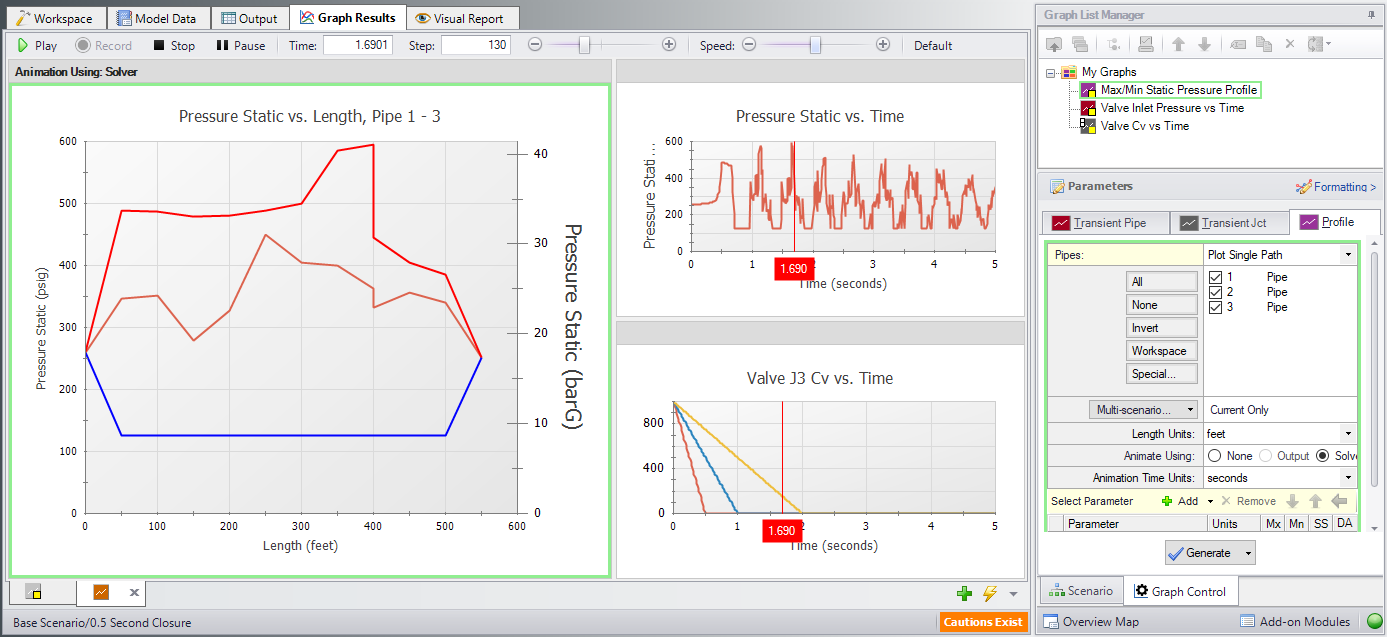Click the move-up arrow icon in Graph List Manager
This screenshot has width=1387, height=637.
pos(1179,43)
